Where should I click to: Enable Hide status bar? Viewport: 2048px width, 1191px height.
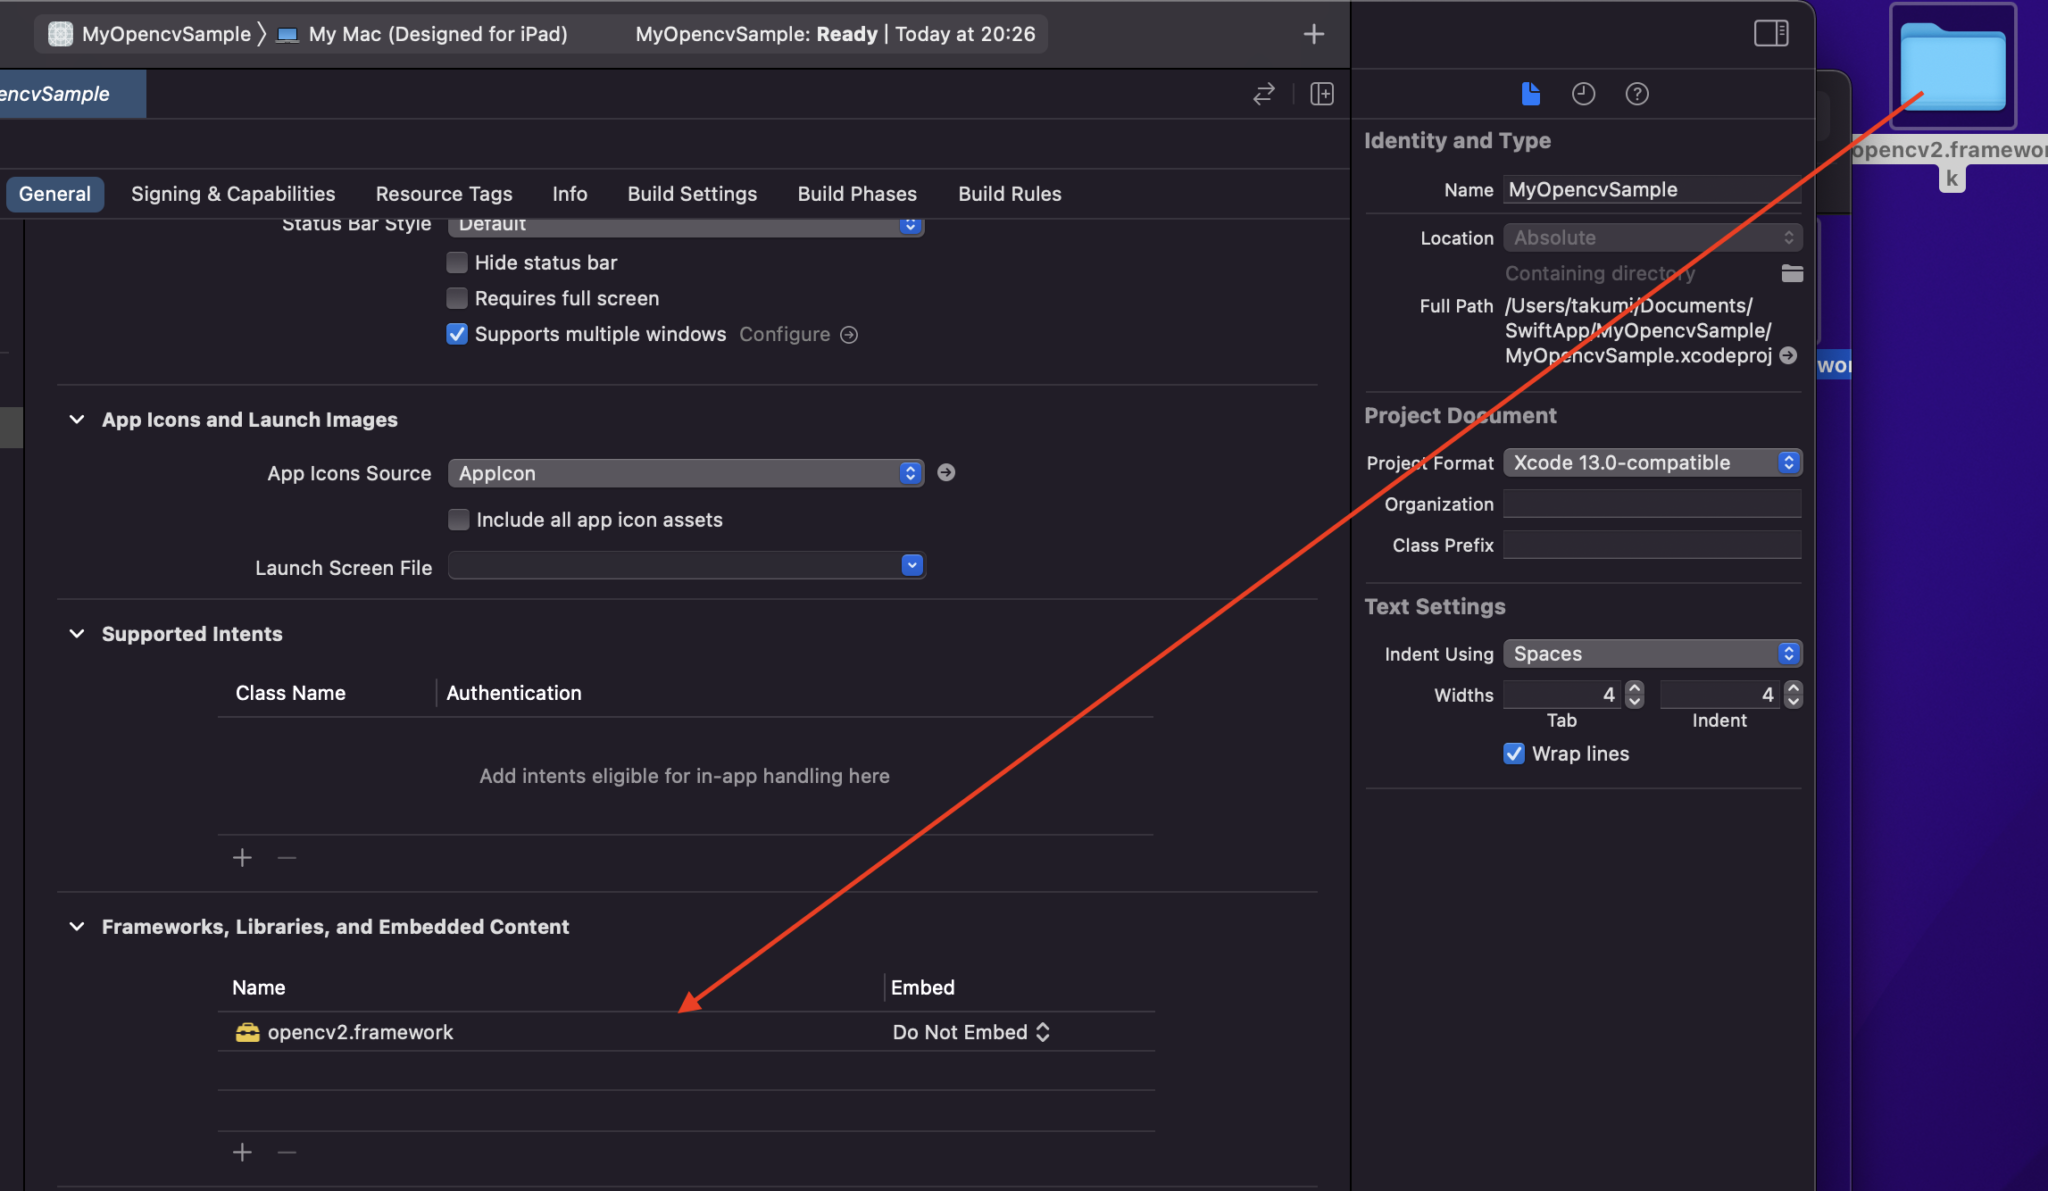click(x=457, y=262)
